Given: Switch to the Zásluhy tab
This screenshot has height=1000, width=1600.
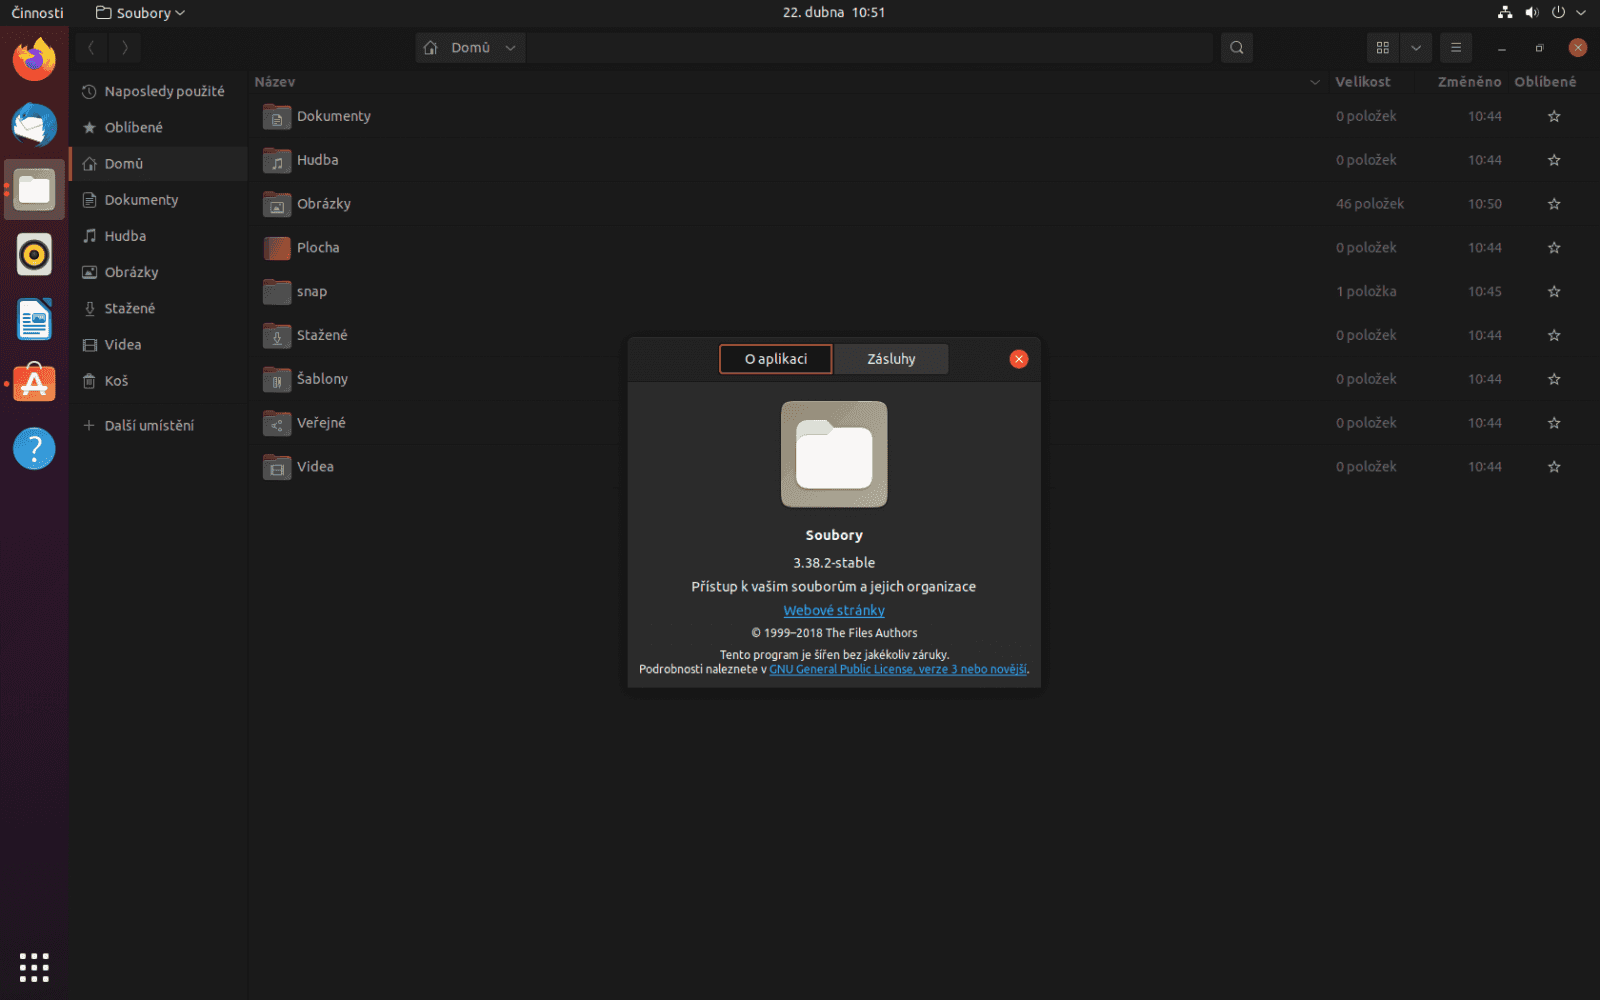Looking at the screenshot, I should 891,358.
